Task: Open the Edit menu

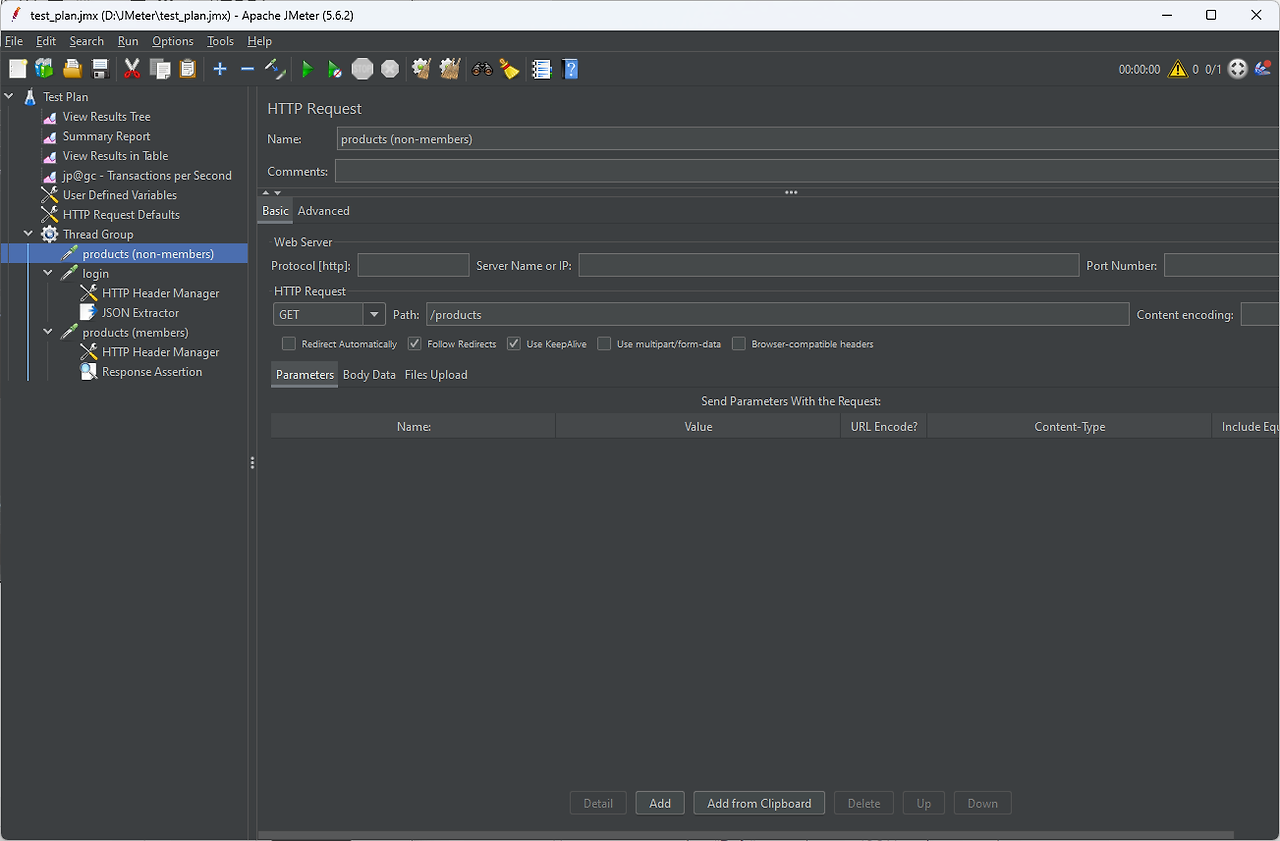Action: tap(46, 41)
